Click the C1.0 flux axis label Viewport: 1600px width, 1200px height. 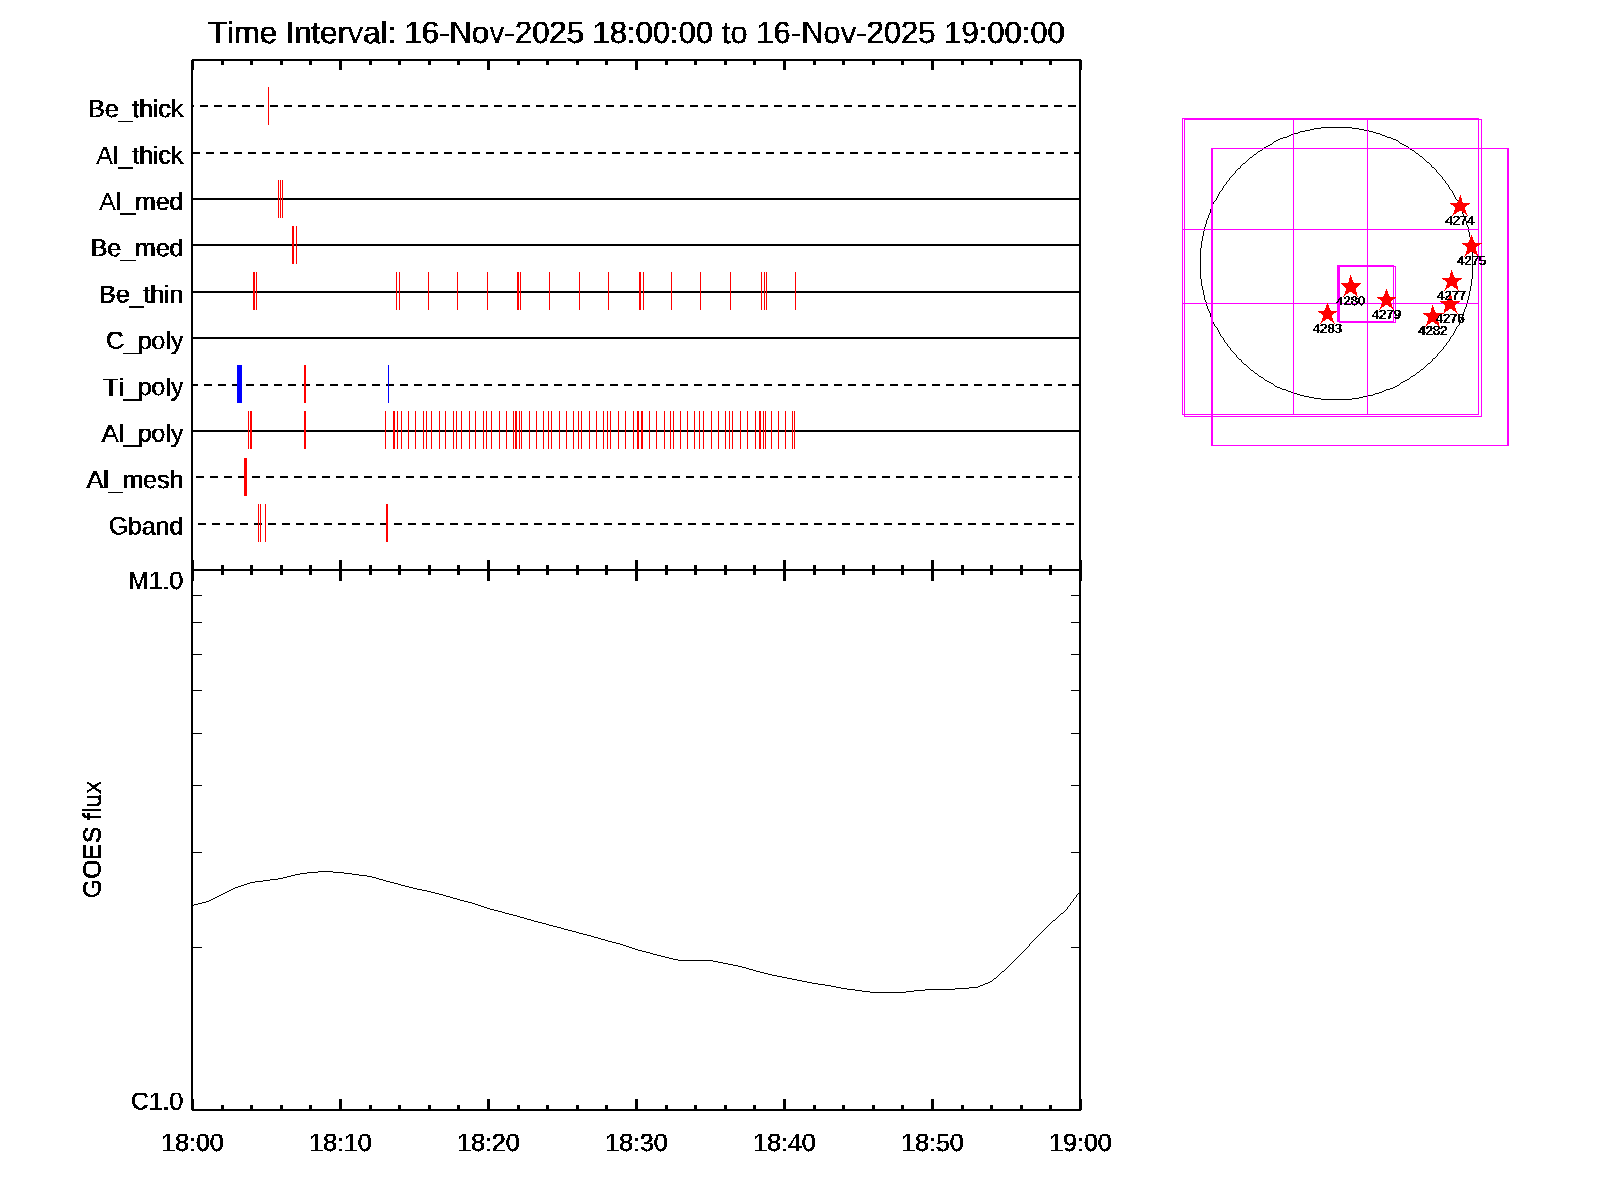pos(157,1102)
